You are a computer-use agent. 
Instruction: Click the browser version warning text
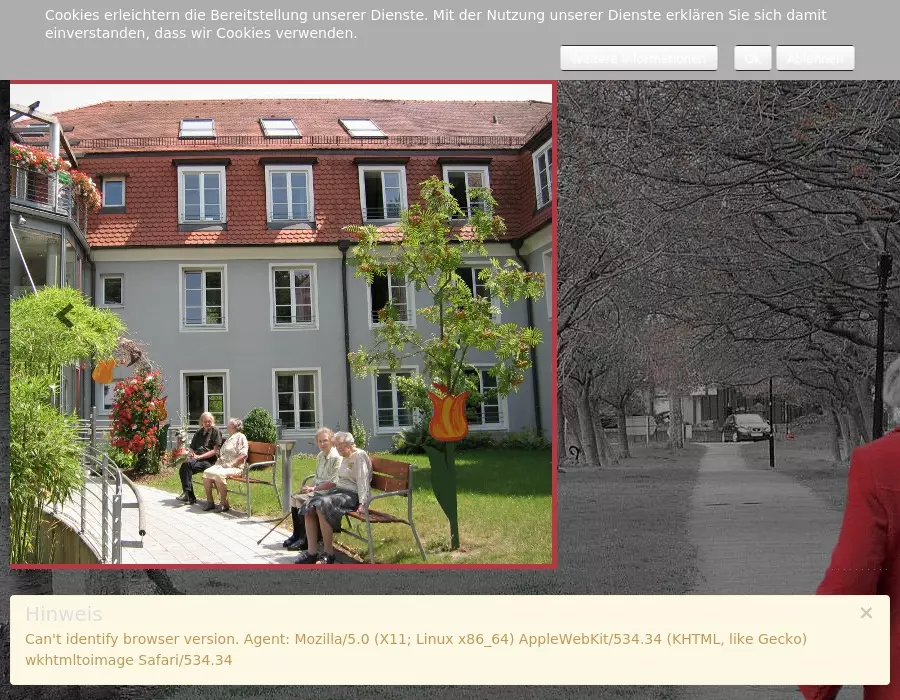point(416,649)
